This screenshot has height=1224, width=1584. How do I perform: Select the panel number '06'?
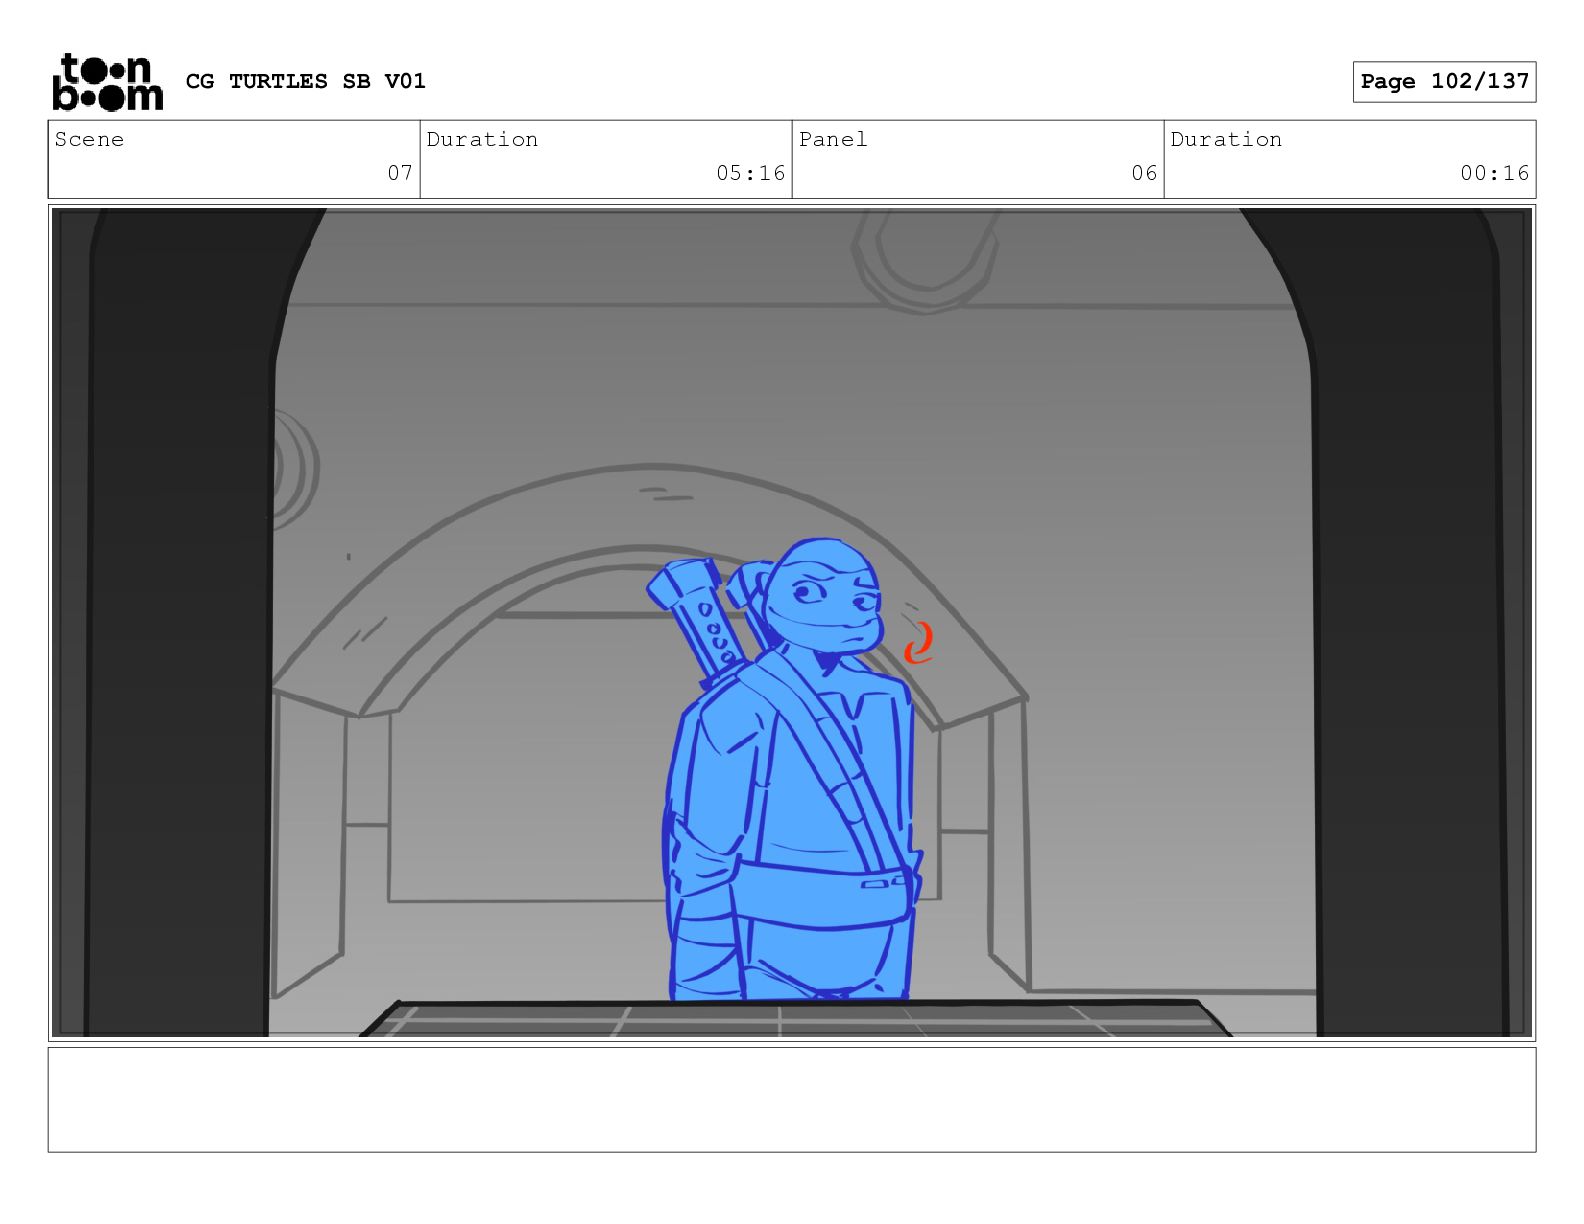pyautogui.click(x=1144, y=173)
